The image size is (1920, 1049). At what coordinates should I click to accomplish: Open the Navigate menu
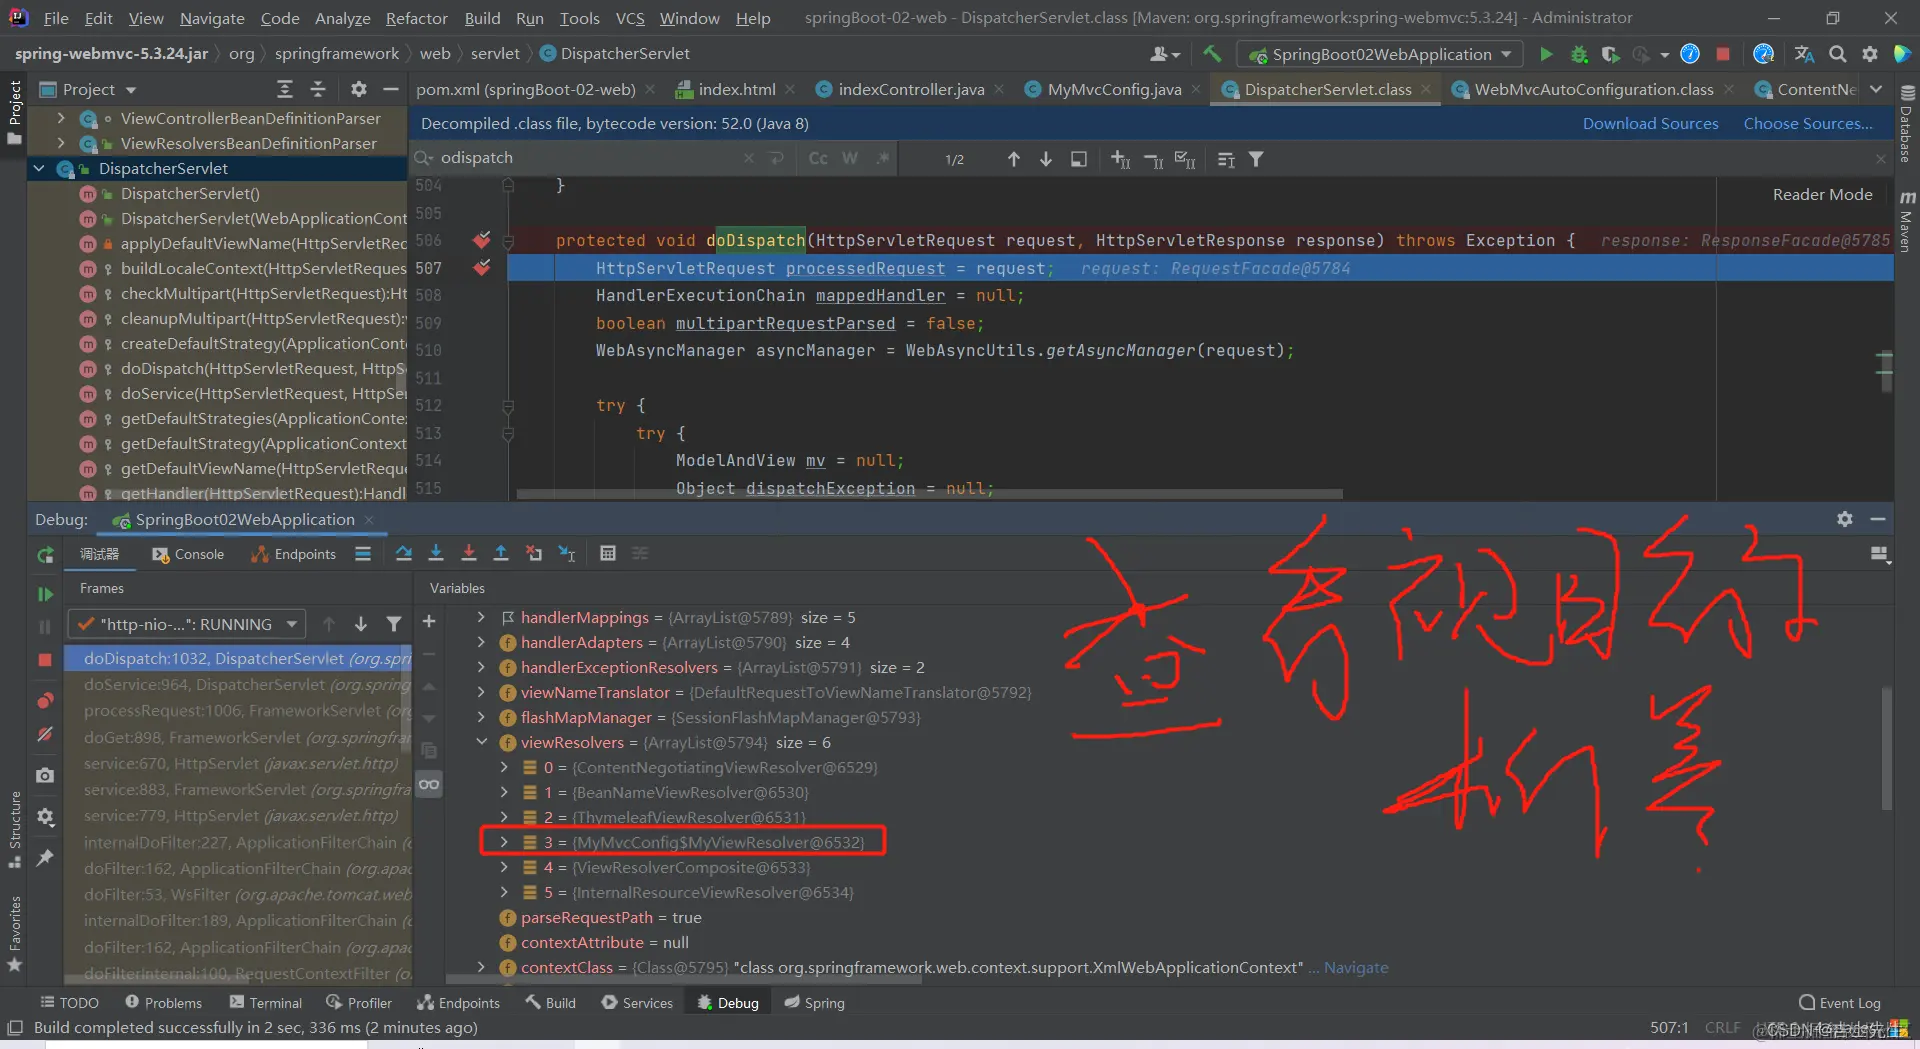pyautogui.click(x=212, y=18)
